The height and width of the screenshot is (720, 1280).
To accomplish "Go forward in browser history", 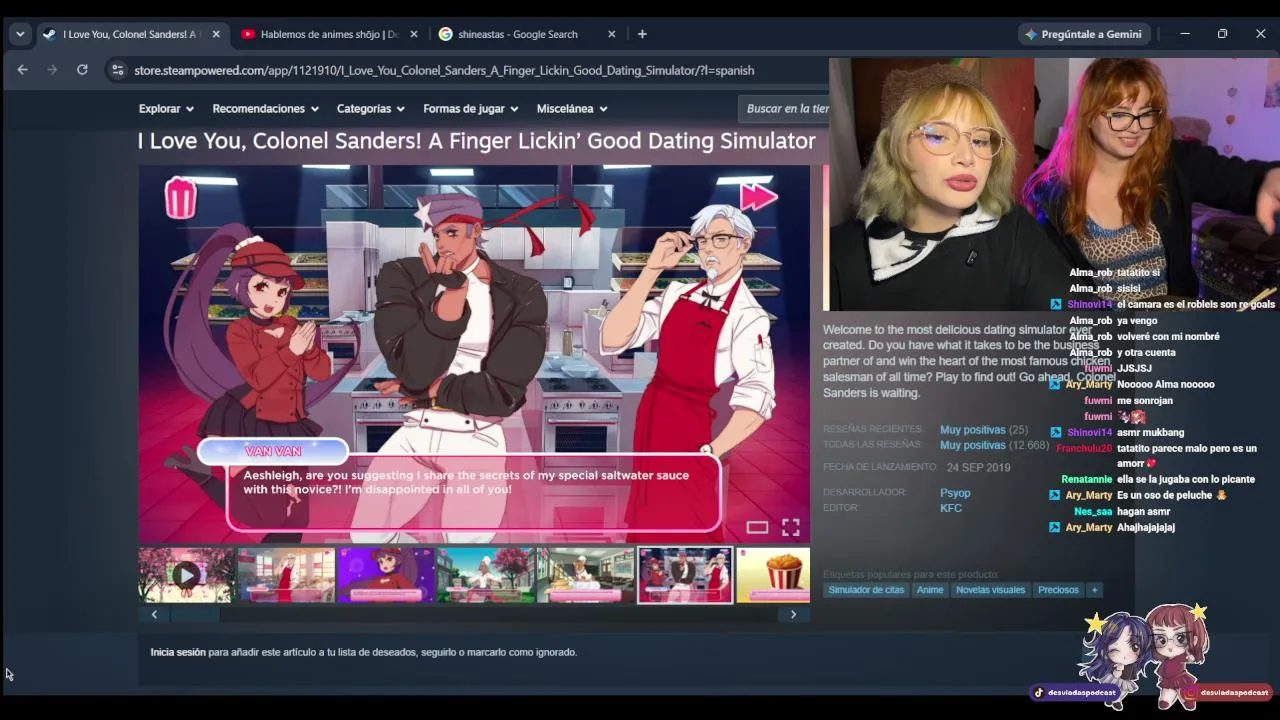I will click(52, 70).
